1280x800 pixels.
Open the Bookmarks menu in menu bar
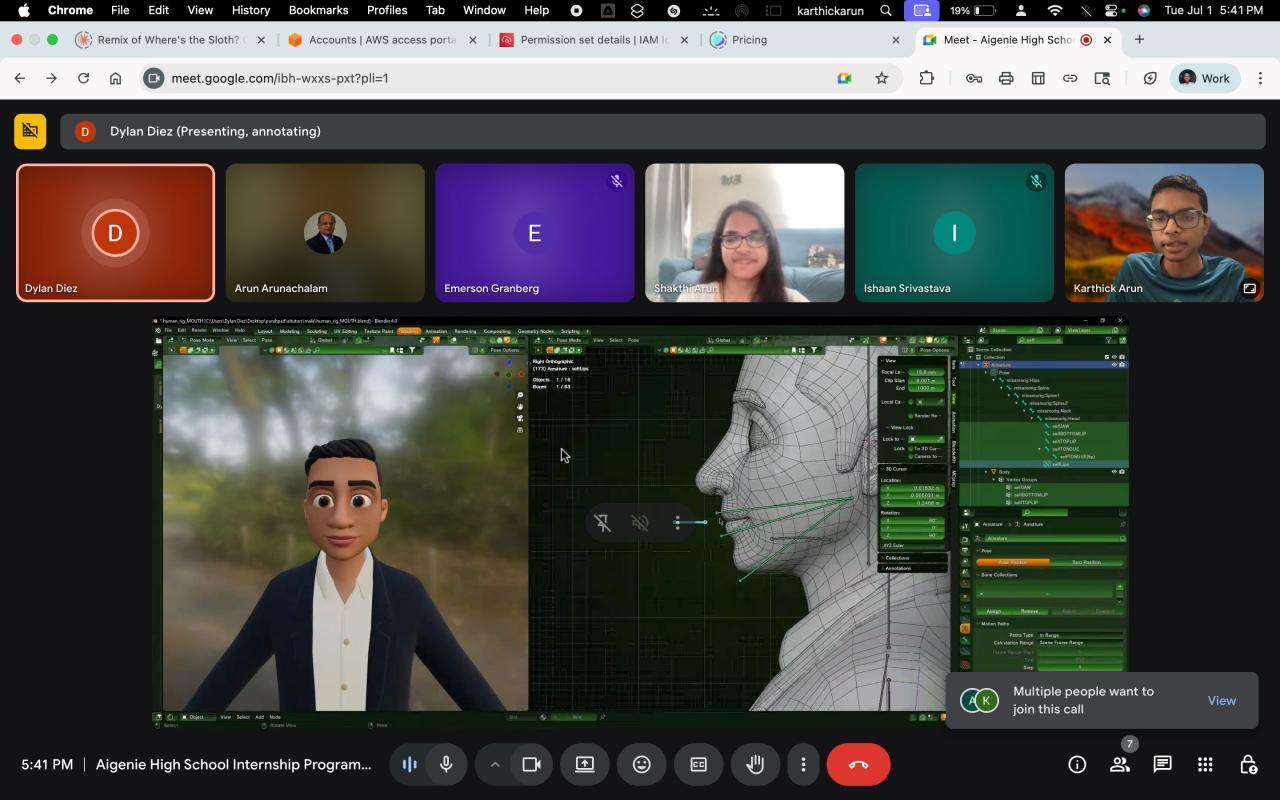coord(318,10)
